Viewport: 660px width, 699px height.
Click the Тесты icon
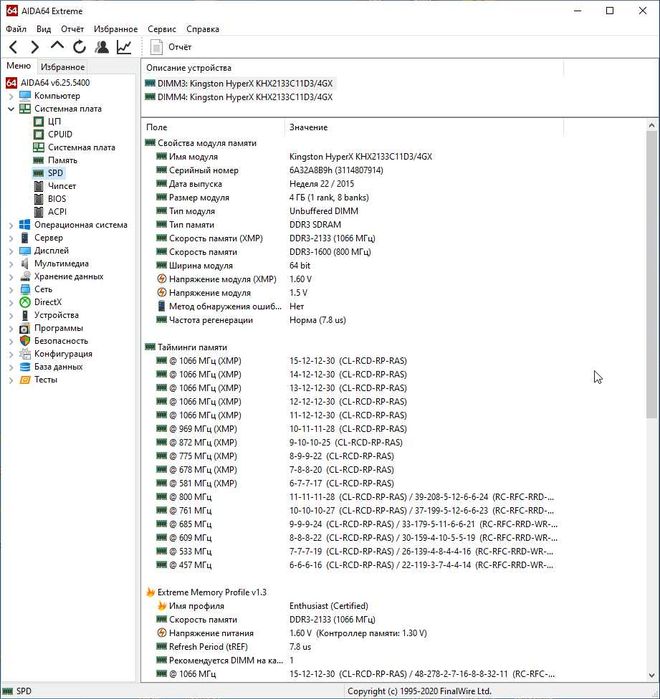coord(25,380)
